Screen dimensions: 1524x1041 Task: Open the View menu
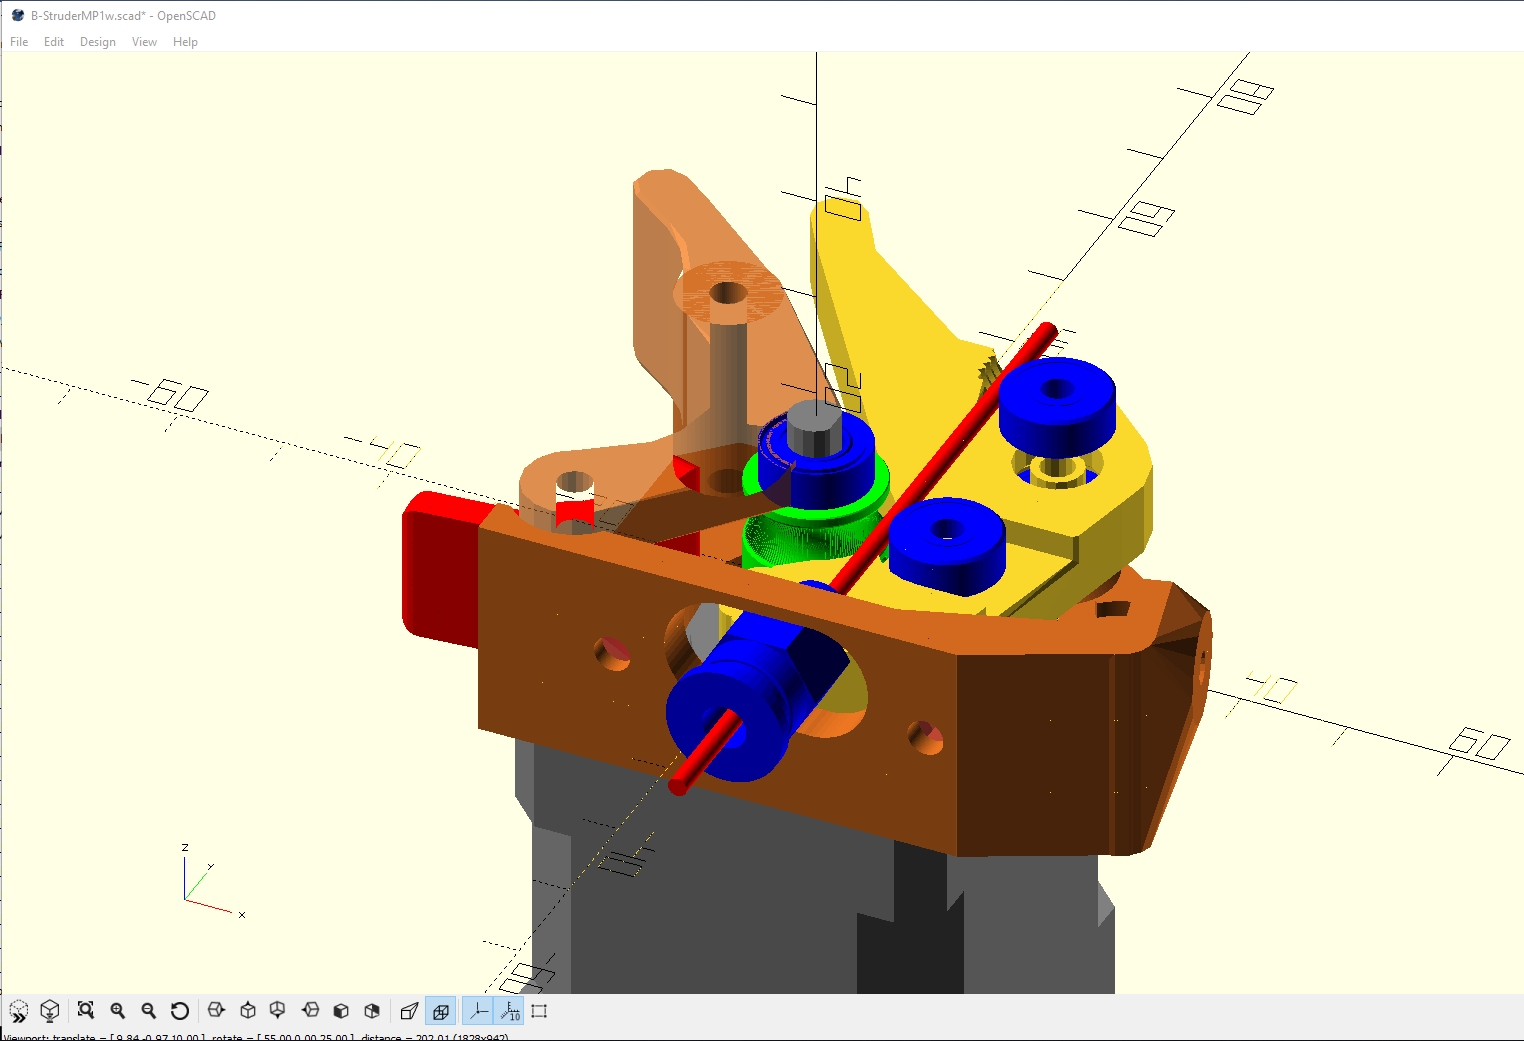[x=144, y=42]
